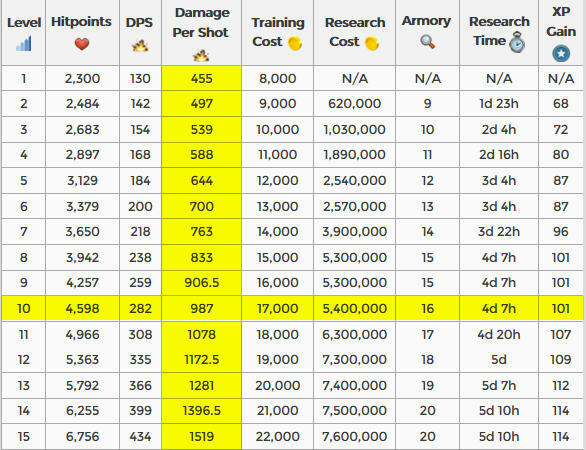The image size is (586, 450).
Task: Click the 1d 23h research time cell
Action: click(499, 104)
